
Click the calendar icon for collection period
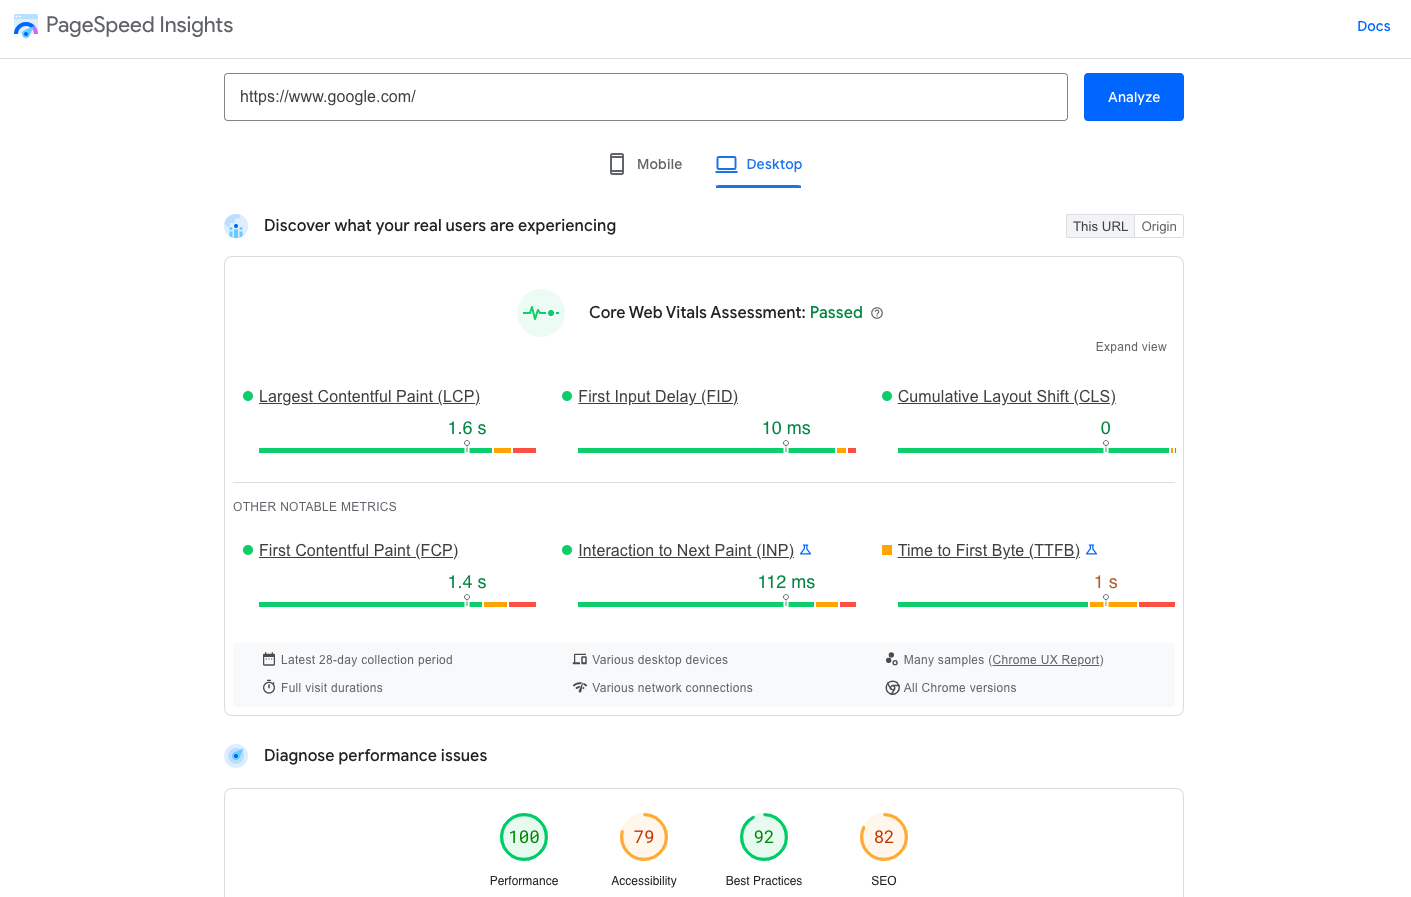pyautogui.click(x=269, y=659)
